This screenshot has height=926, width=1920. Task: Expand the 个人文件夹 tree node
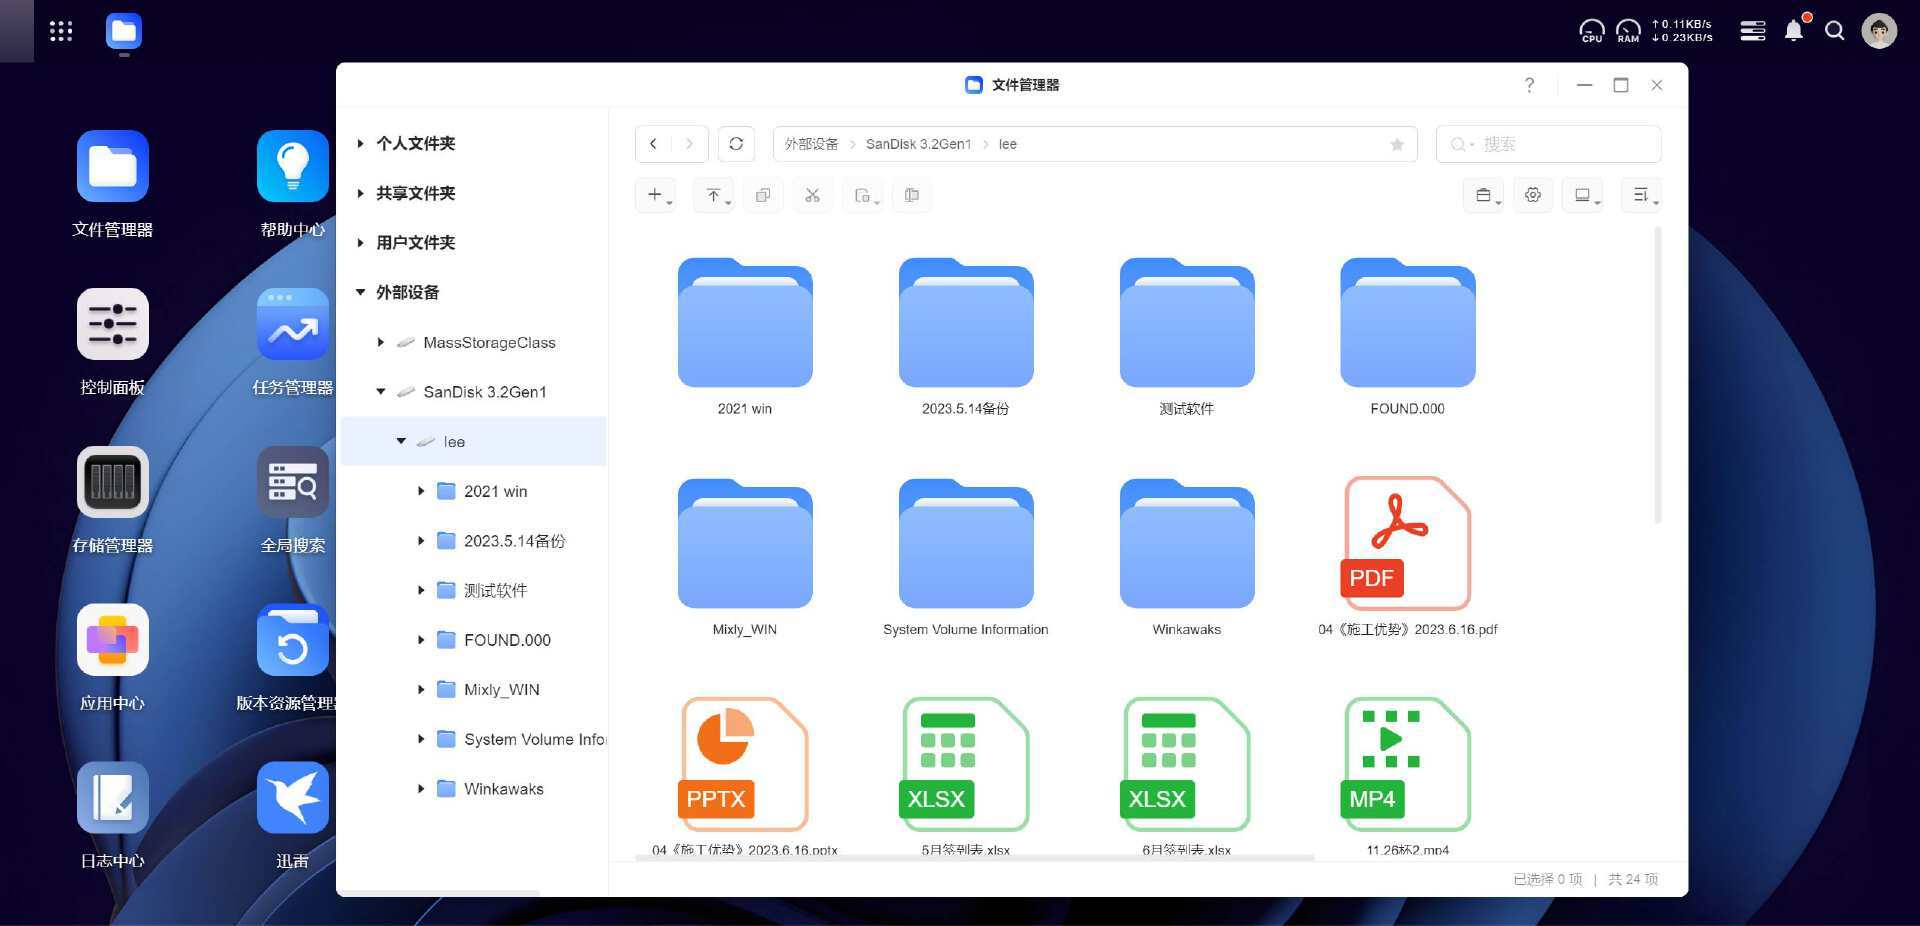[x=361, y=143]
